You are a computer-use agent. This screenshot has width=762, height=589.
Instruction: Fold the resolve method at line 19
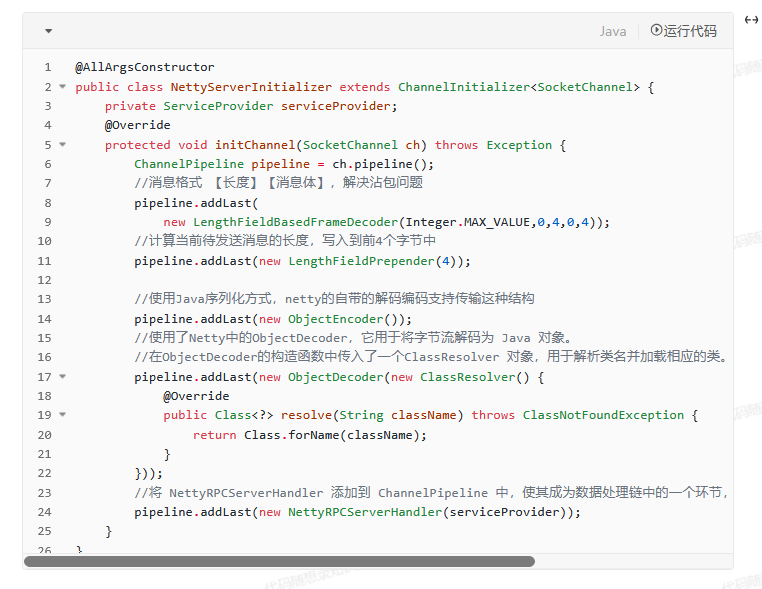click(63, 415)
